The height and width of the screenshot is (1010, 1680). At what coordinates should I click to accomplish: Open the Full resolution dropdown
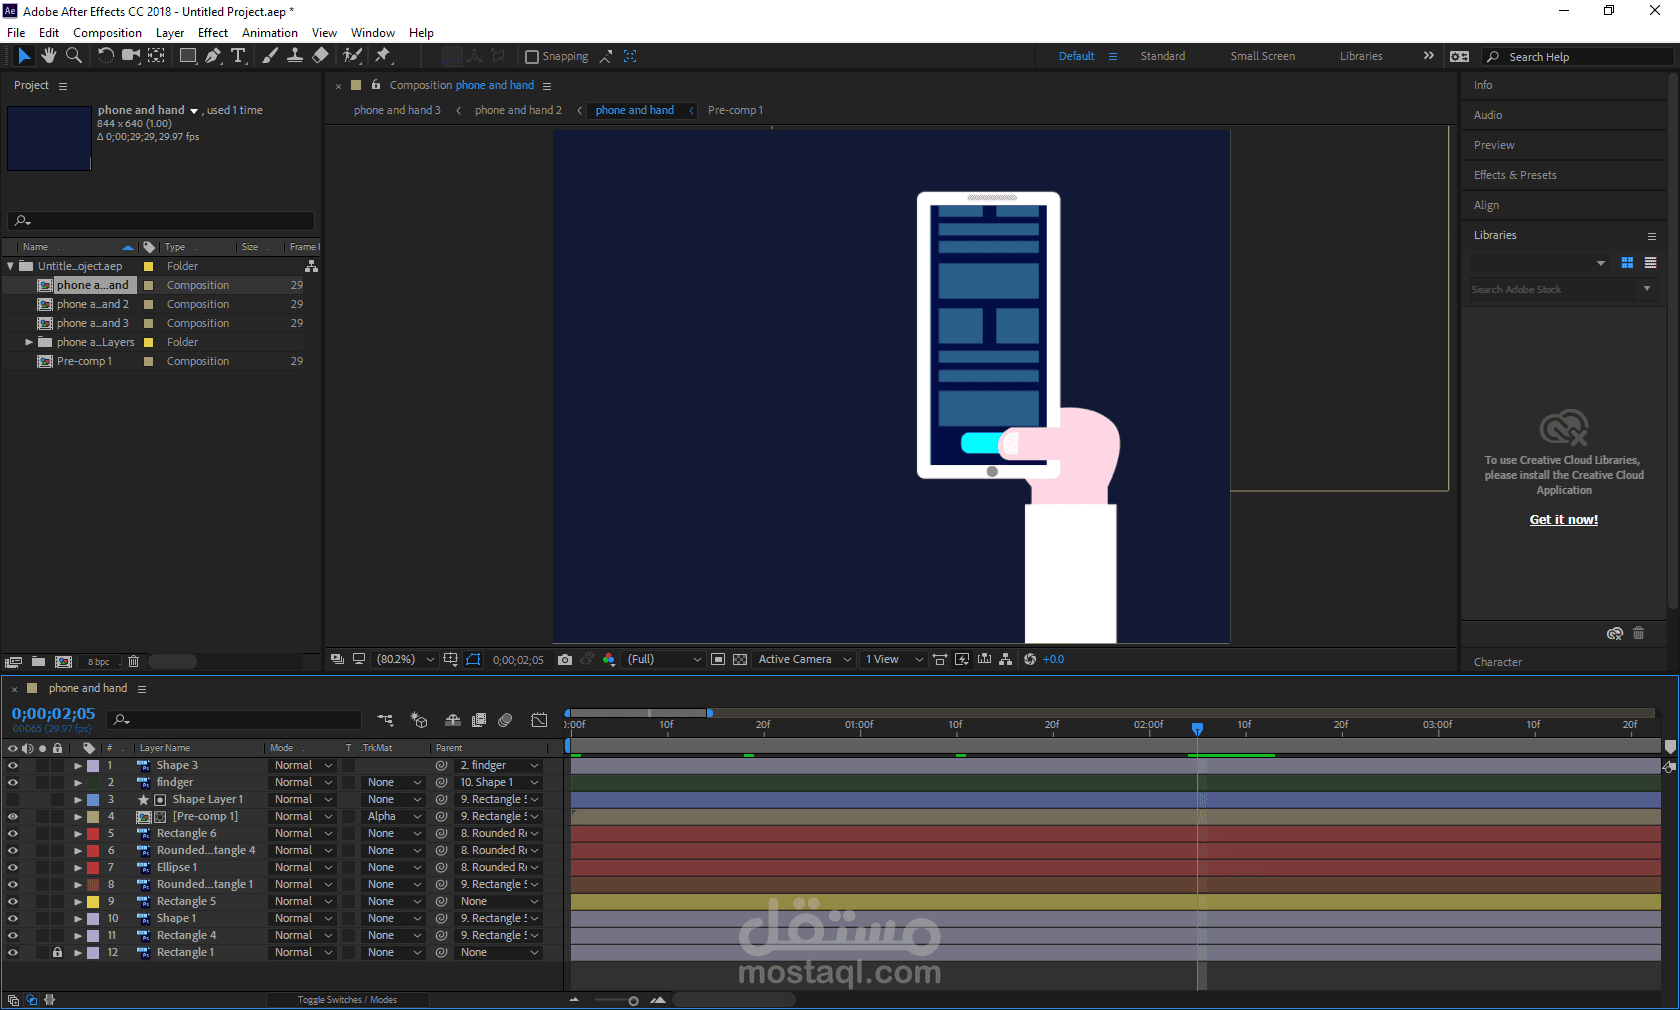click(x=664, y=660)
